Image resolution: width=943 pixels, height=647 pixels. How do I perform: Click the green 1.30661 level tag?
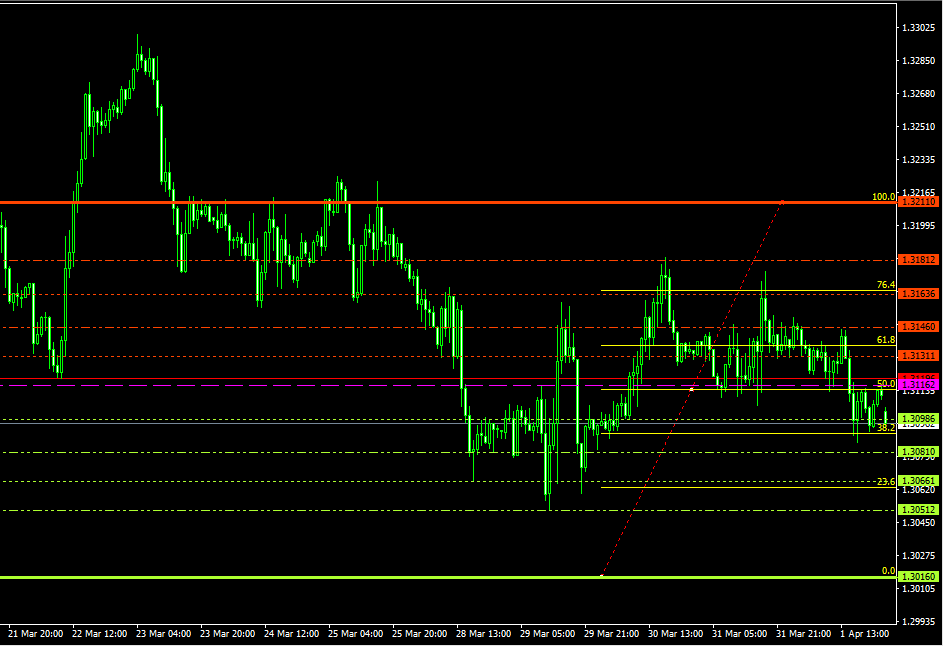click(x=918, y=480)
